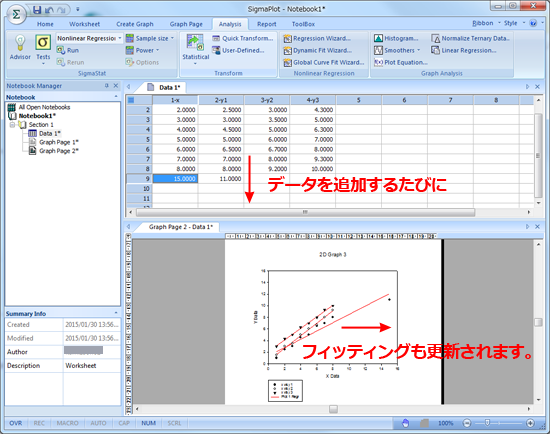Click the Run test button
Viewport: 550px width, 434px height.
68,51
